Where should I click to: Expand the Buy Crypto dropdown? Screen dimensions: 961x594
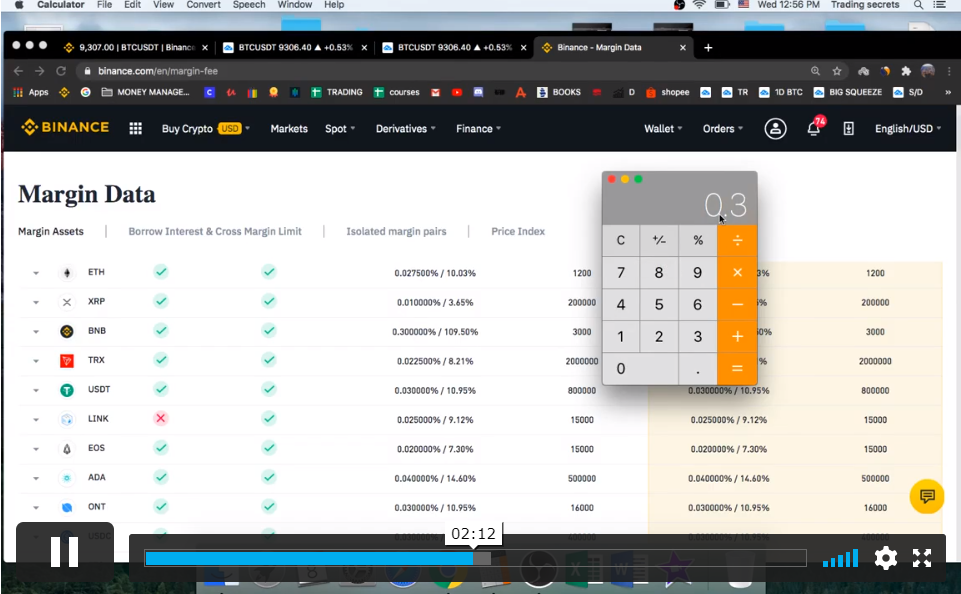pos(206,129)
